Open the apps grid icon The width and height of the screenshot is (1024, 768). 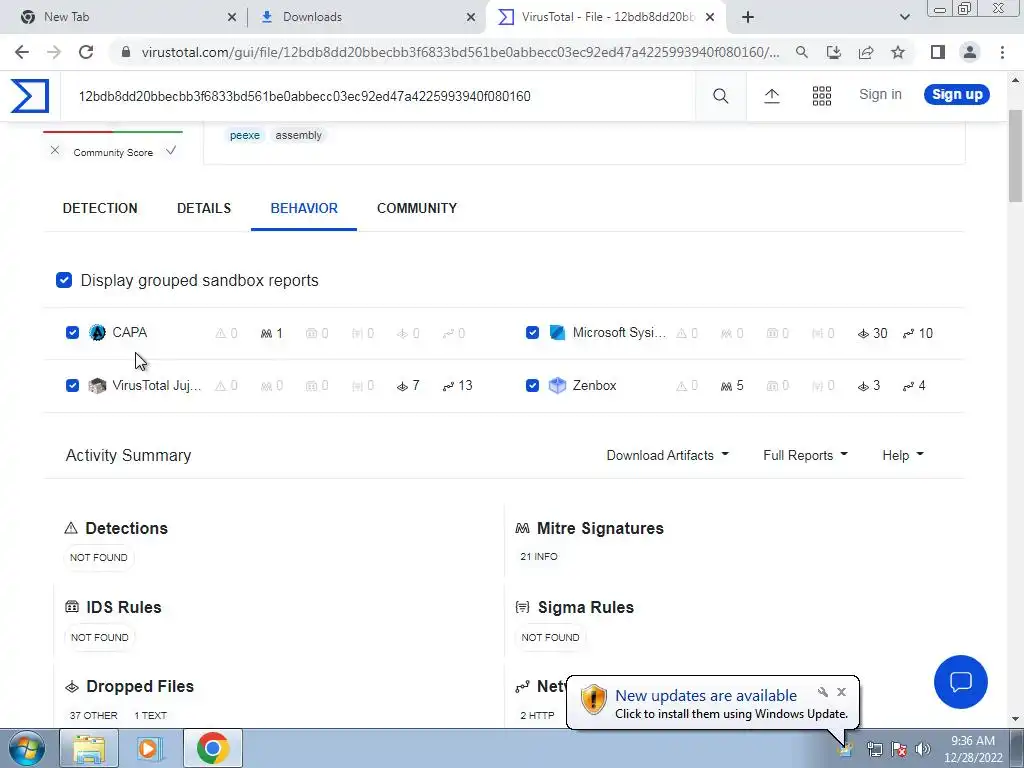coord(822,96)
